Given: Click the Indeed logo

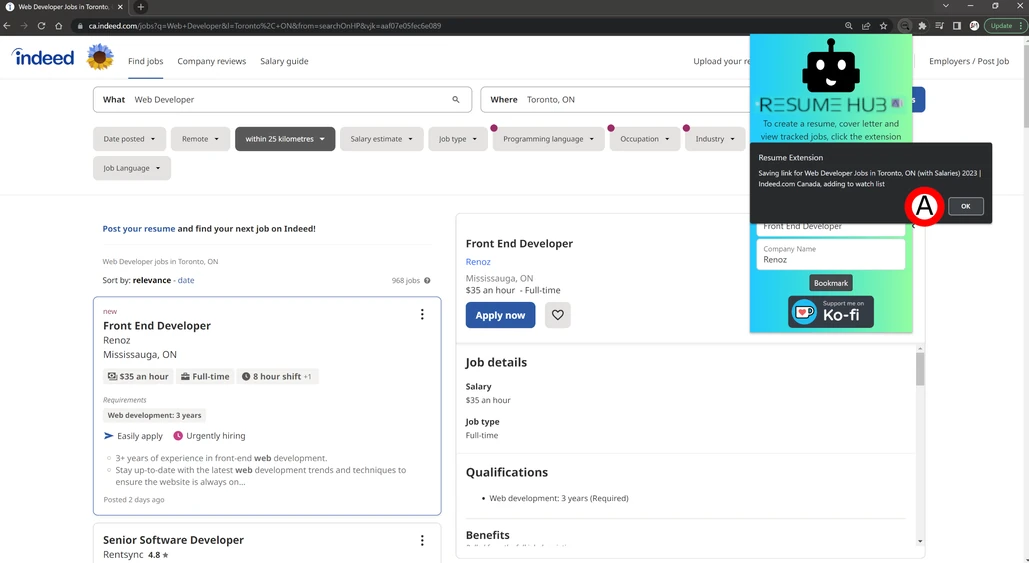Looking at the screenshot, I should (x=43, y=57).
